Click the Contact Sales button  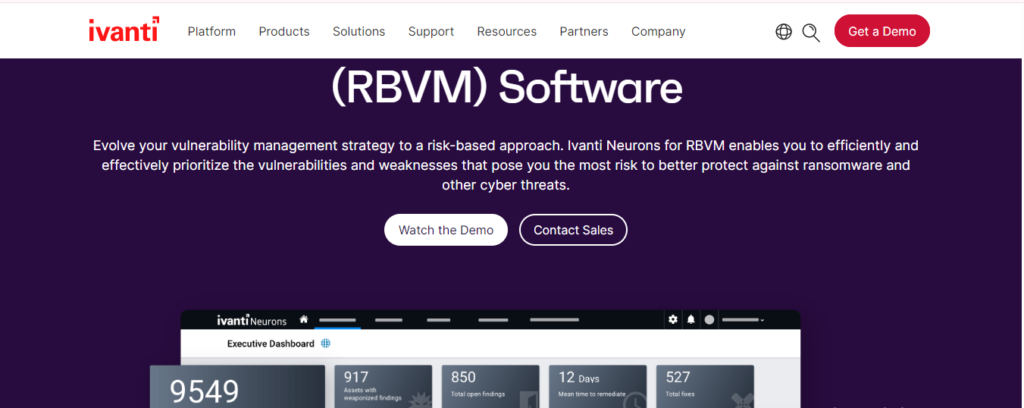tap(573, 230)
